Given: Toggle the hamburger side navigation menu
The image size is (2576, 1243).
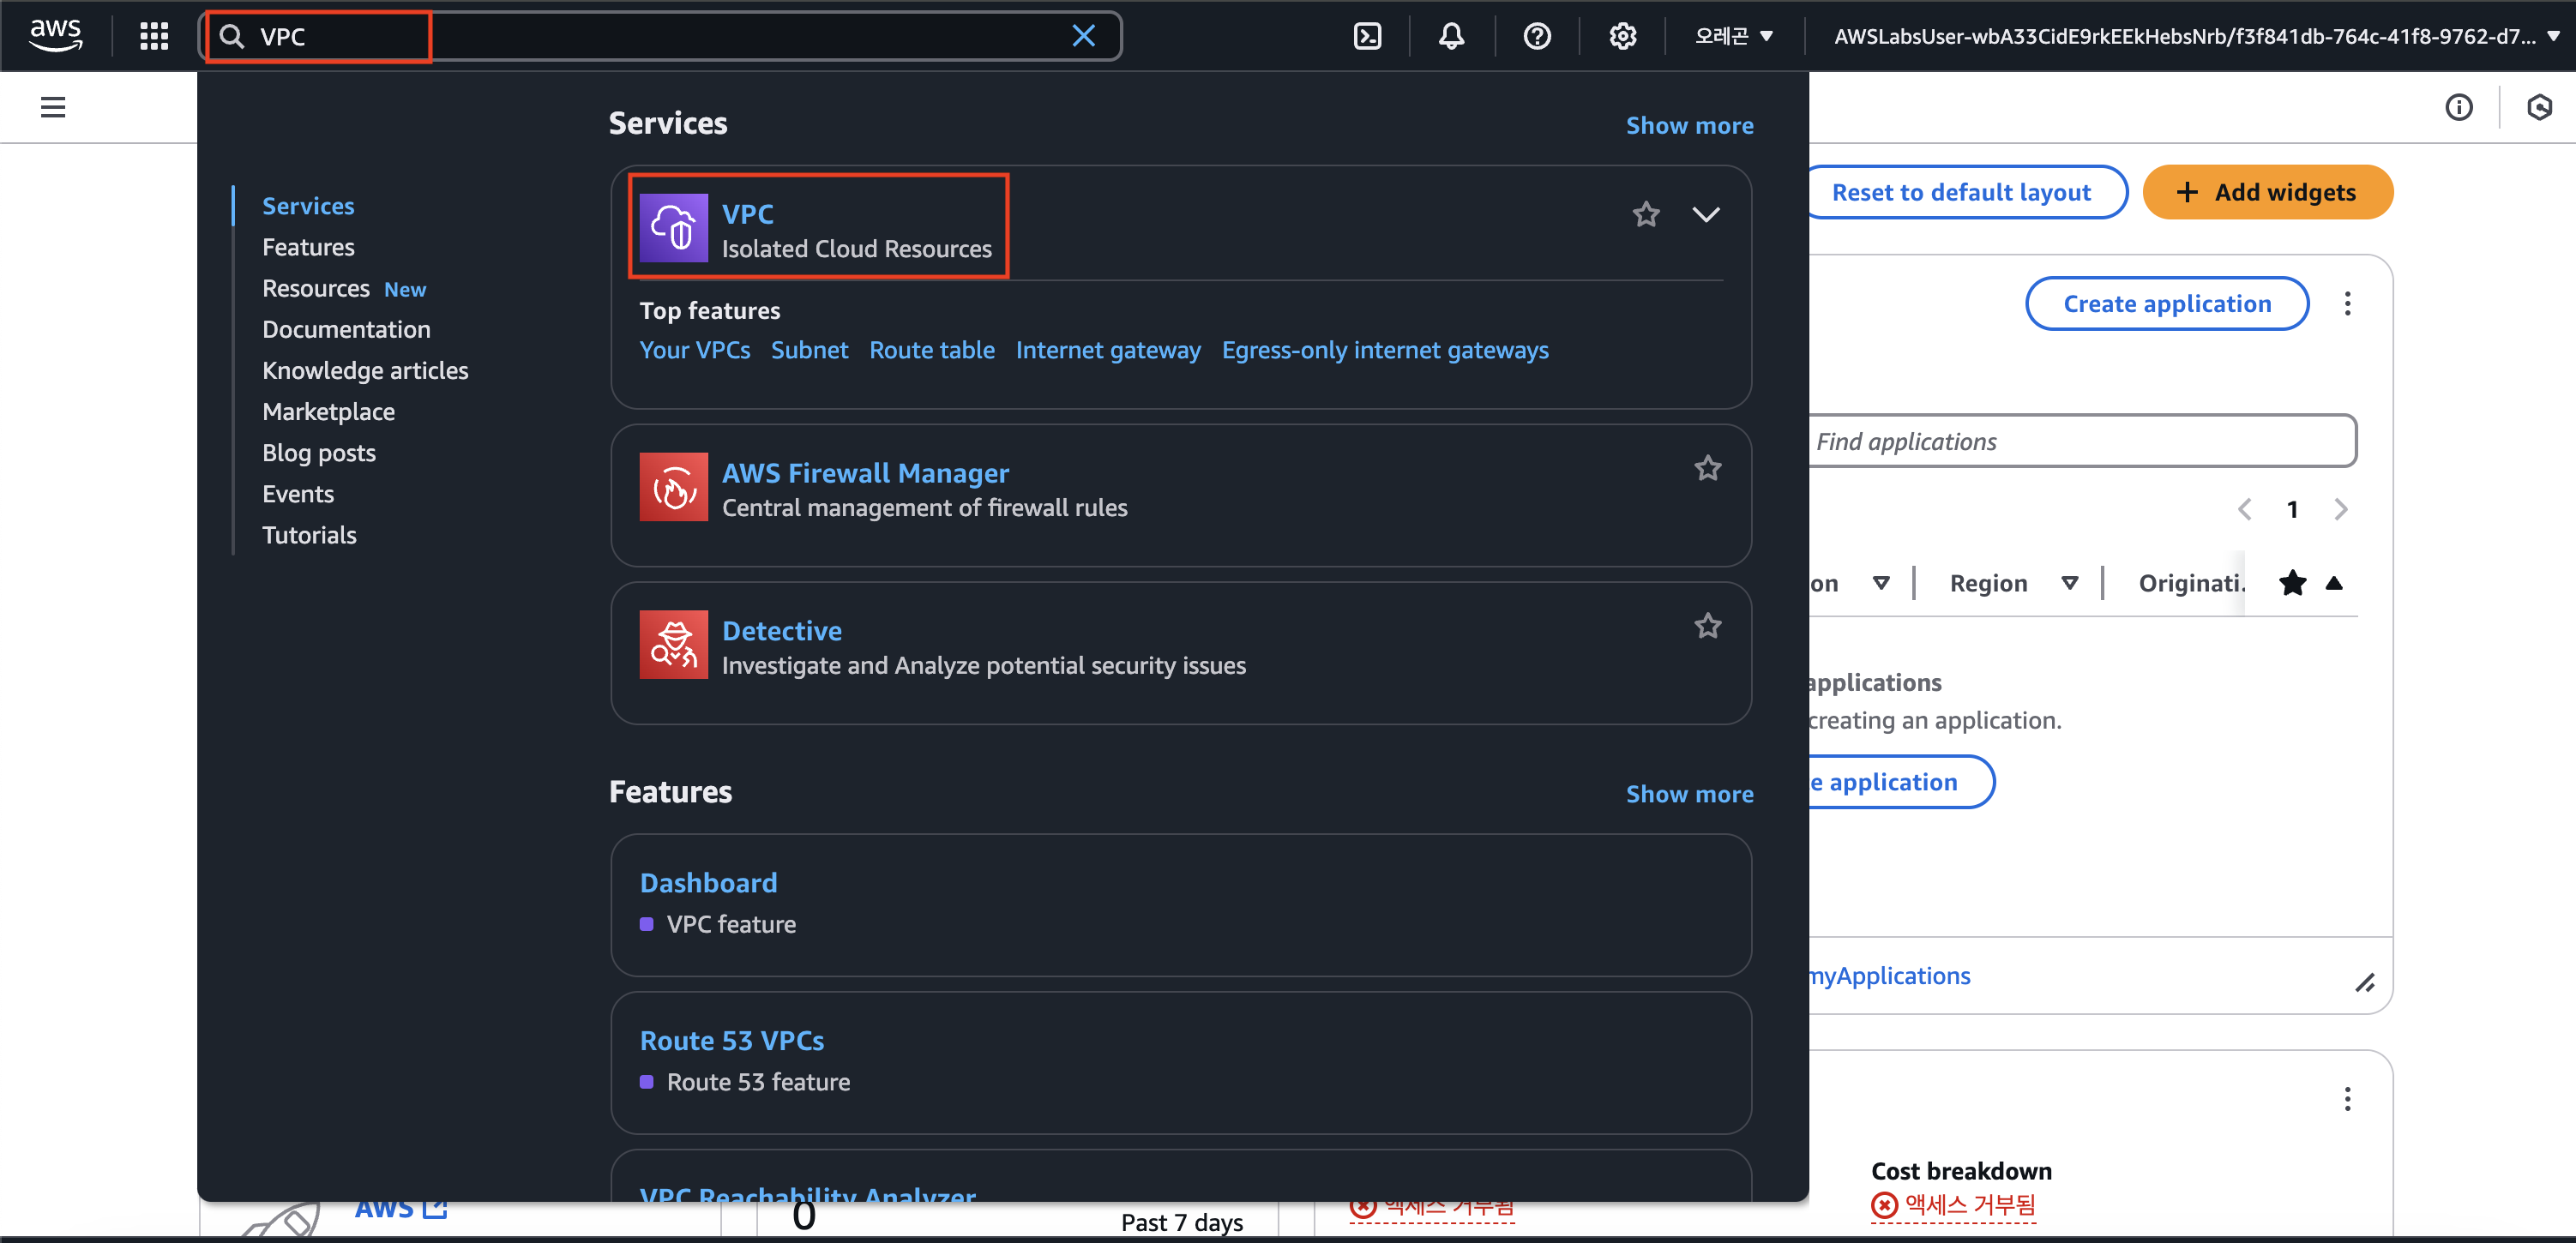Looking at the screenshot, I should [x=53, y=107].
